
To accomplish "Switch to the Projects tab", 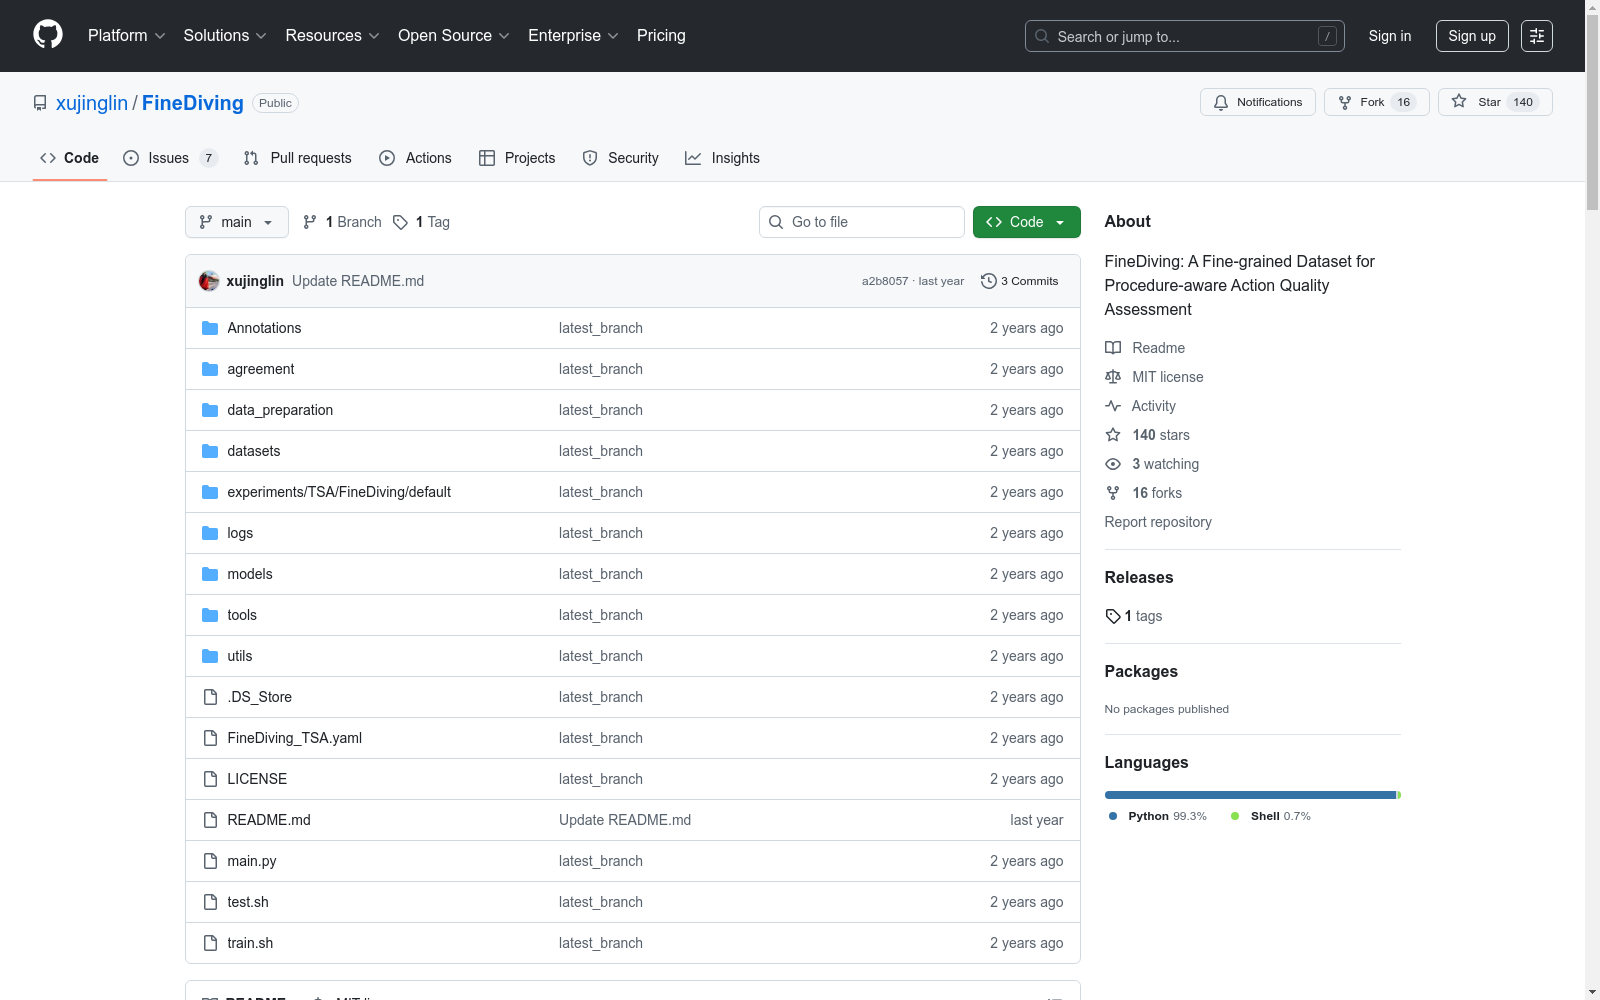I will click(x=517, y=158).
